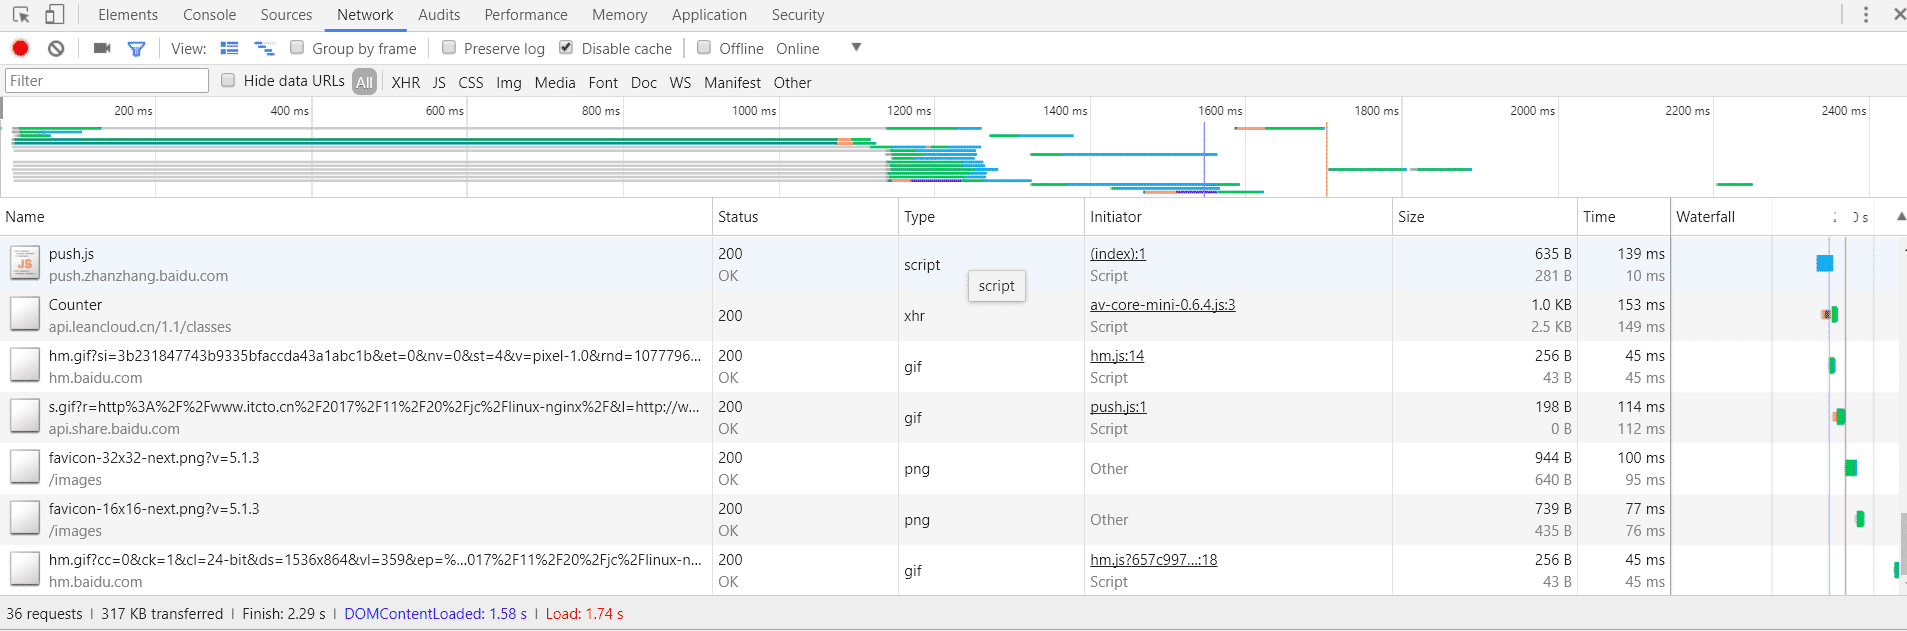Click the show overview view icon
The height and width of the screenshot is (631, 1907).
[x=264, y=48]
